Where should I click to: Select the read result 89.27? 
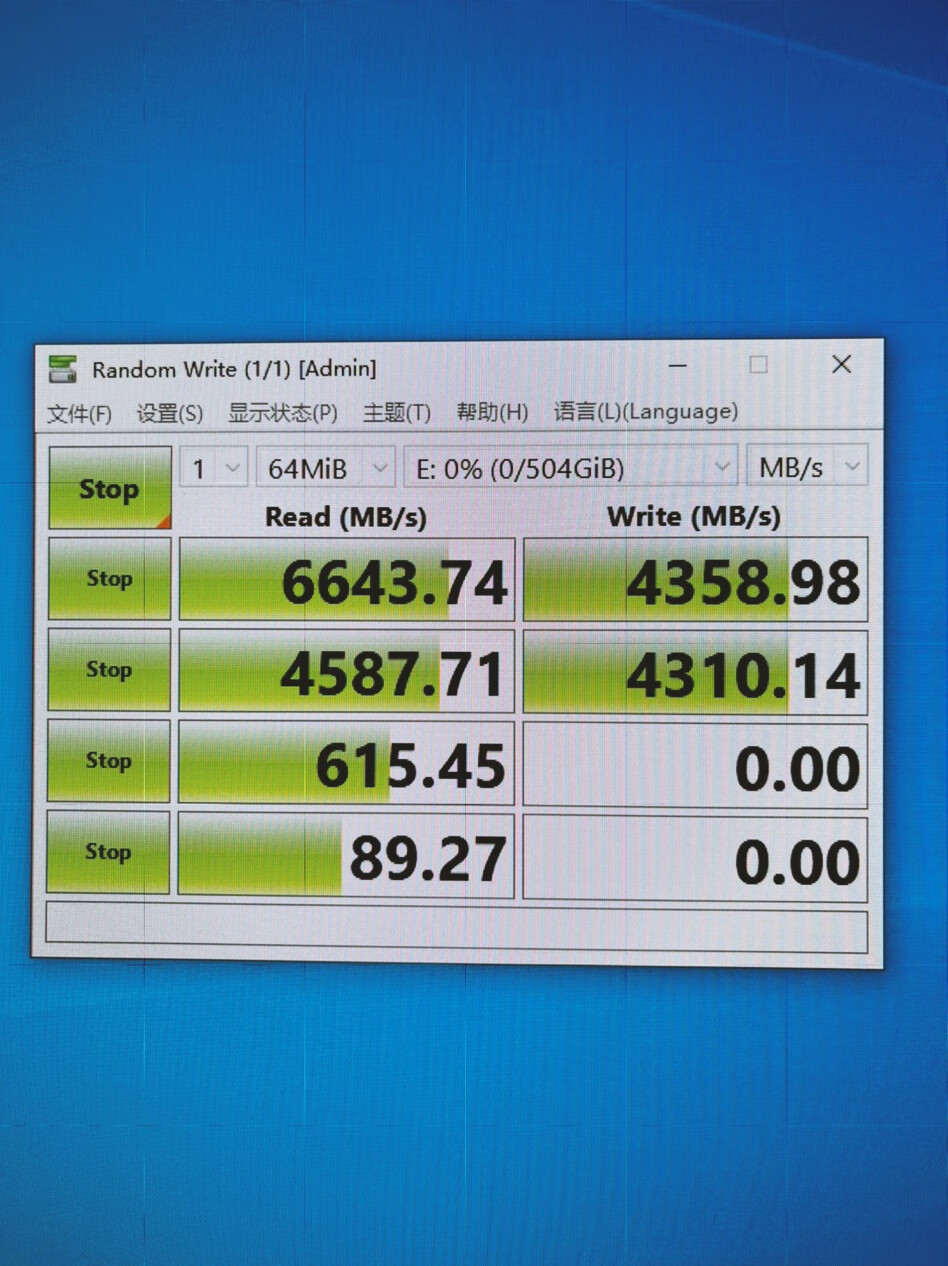point(346,856)
